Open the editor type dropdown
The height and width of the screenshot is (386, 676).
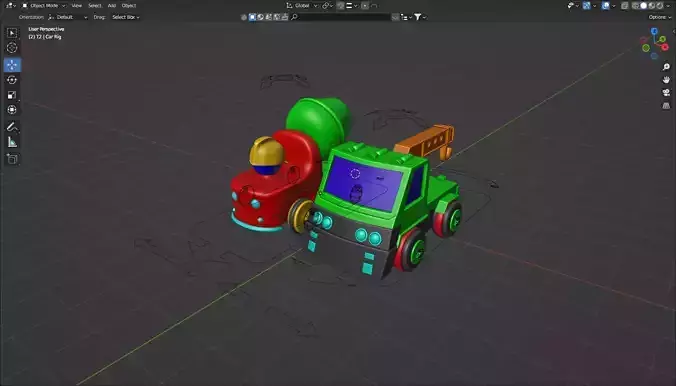11,6
